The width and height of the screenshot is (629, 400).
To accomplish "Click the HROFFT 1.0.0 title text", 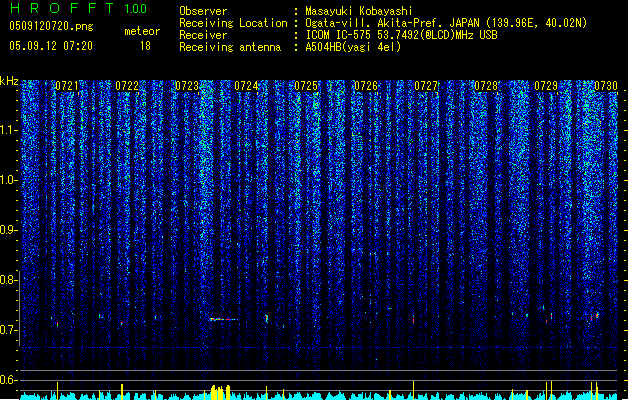I will [x=79, y=8].
